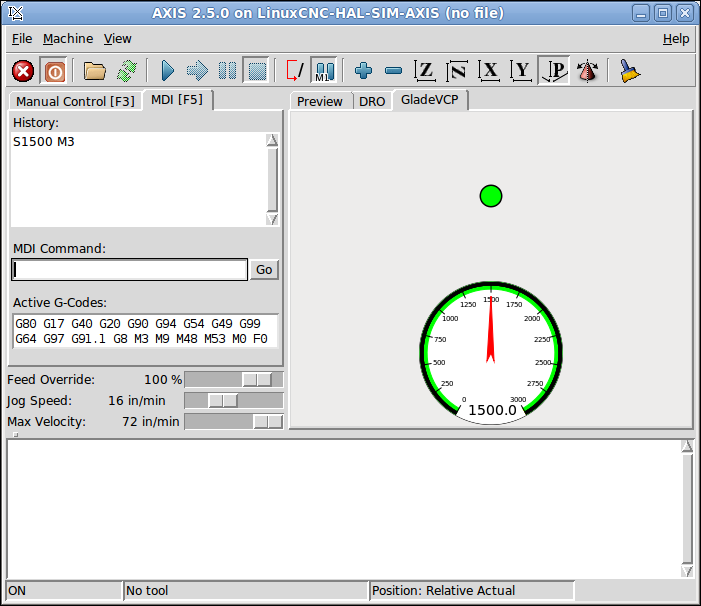Click the No tool status entry
This screenshot has width=701, height=606.
click(246, 590)
